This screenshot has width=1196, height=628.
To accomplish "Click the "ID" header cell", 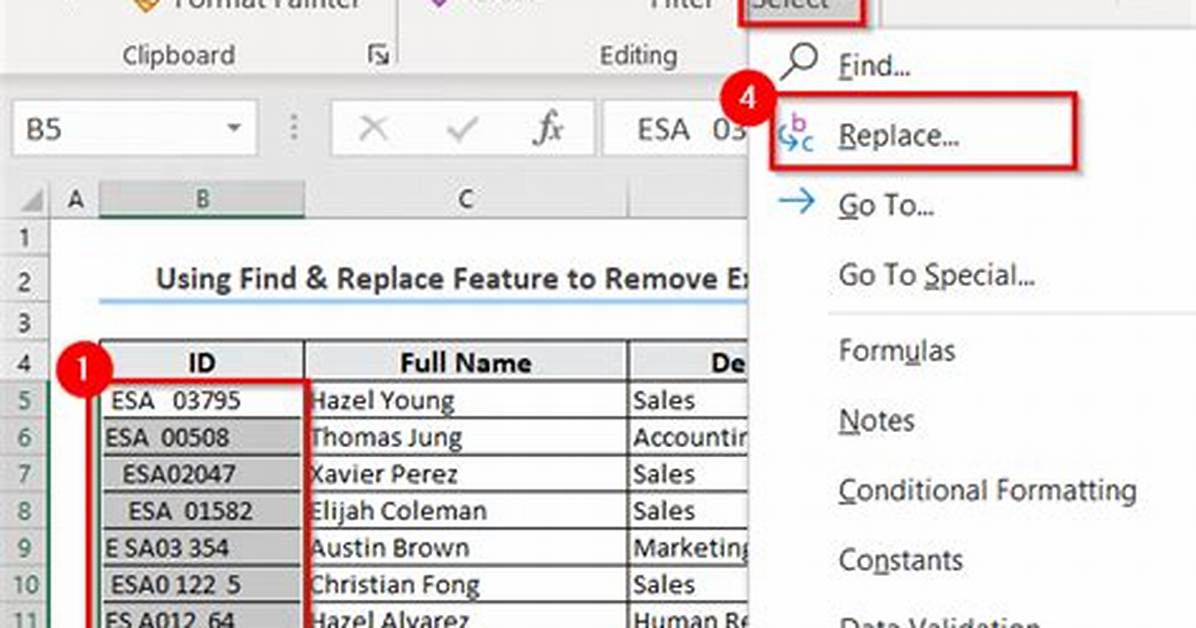I will pyautogui.click(x=202, y=362).
